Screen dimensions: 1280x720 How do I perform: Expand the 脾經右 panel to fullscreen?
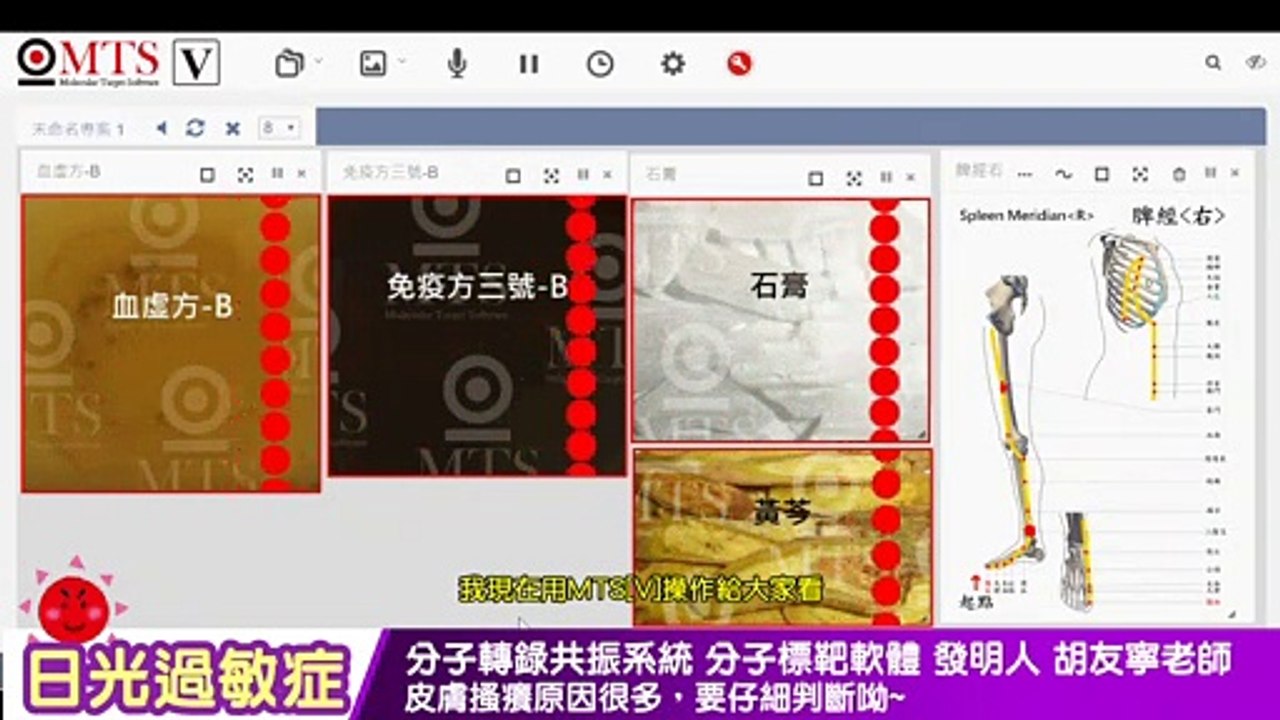[x=1140, y=174]
